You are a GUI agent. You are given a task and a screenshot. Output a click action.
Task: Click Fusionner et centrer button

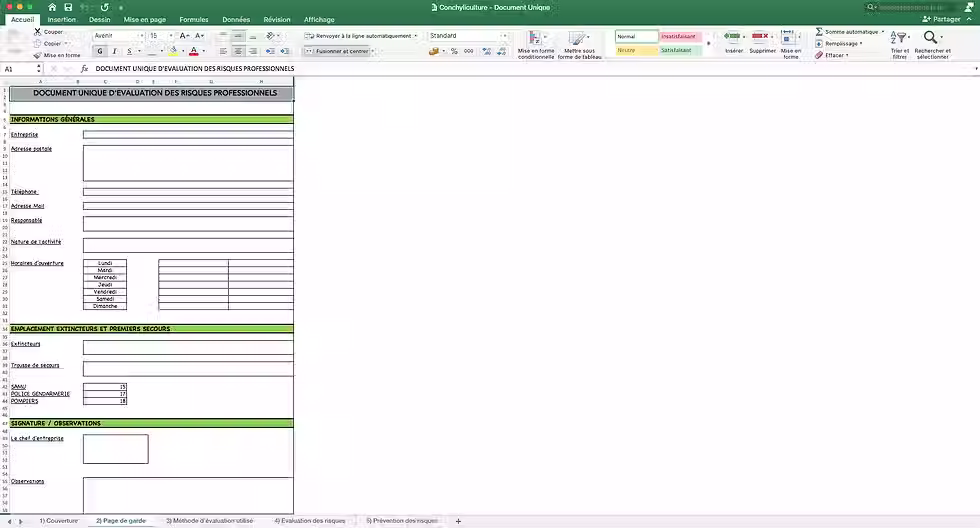click(x=339, y=51)
